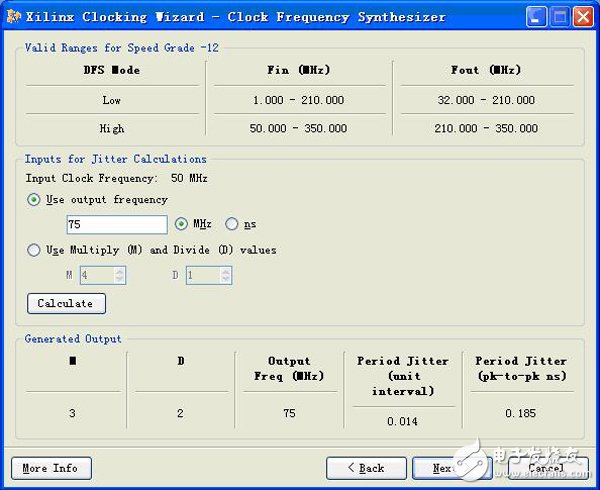Image resolution: width=600 pixels, height=490 pixels.
Task: Open More Info
Action: tap(51, 468)
